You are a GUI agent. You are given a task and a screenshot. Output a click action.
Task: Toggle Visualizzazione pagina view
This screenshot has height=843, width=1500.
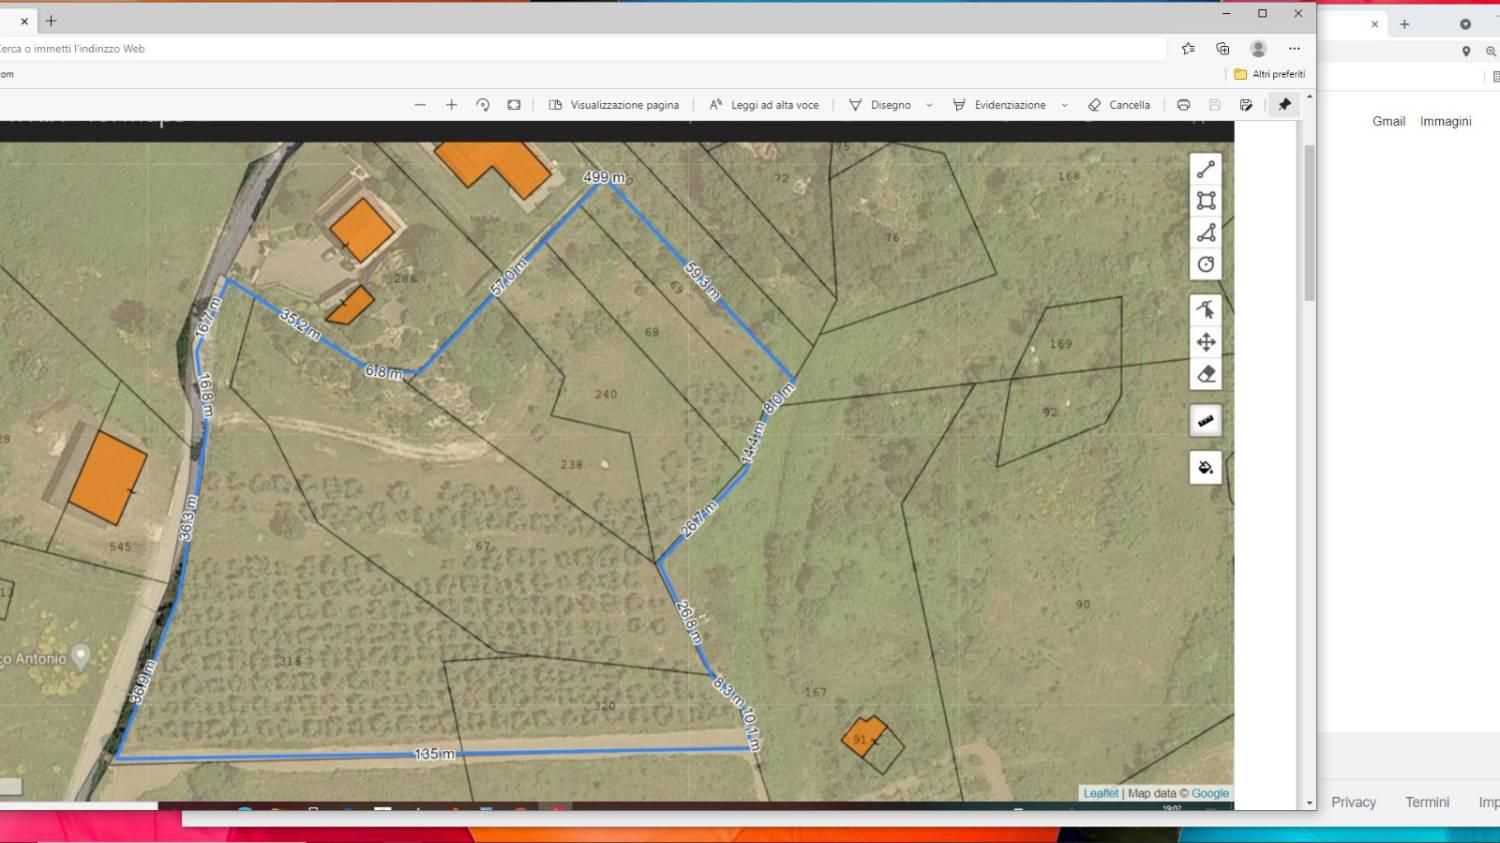point(614,105)
